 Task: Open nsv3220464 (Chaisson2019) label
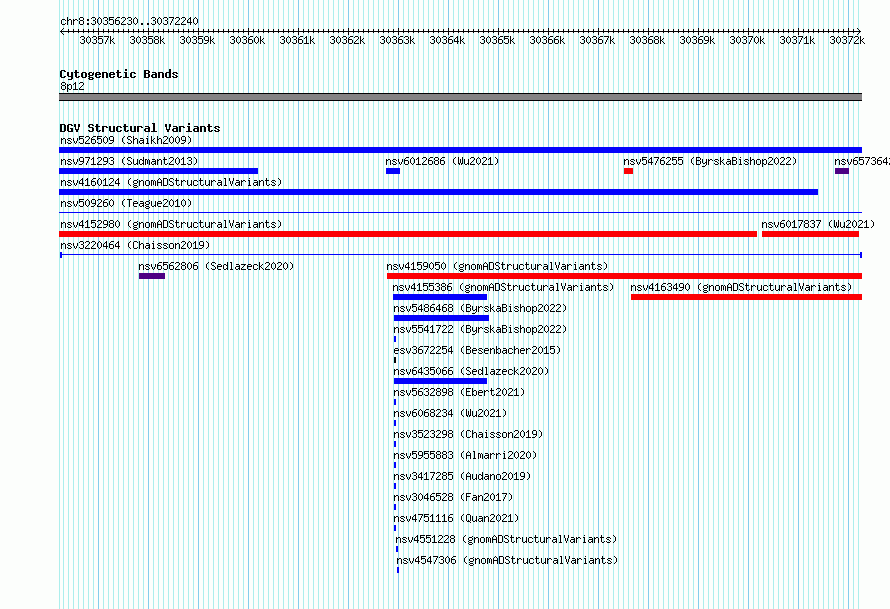click(x=135, y=245)
